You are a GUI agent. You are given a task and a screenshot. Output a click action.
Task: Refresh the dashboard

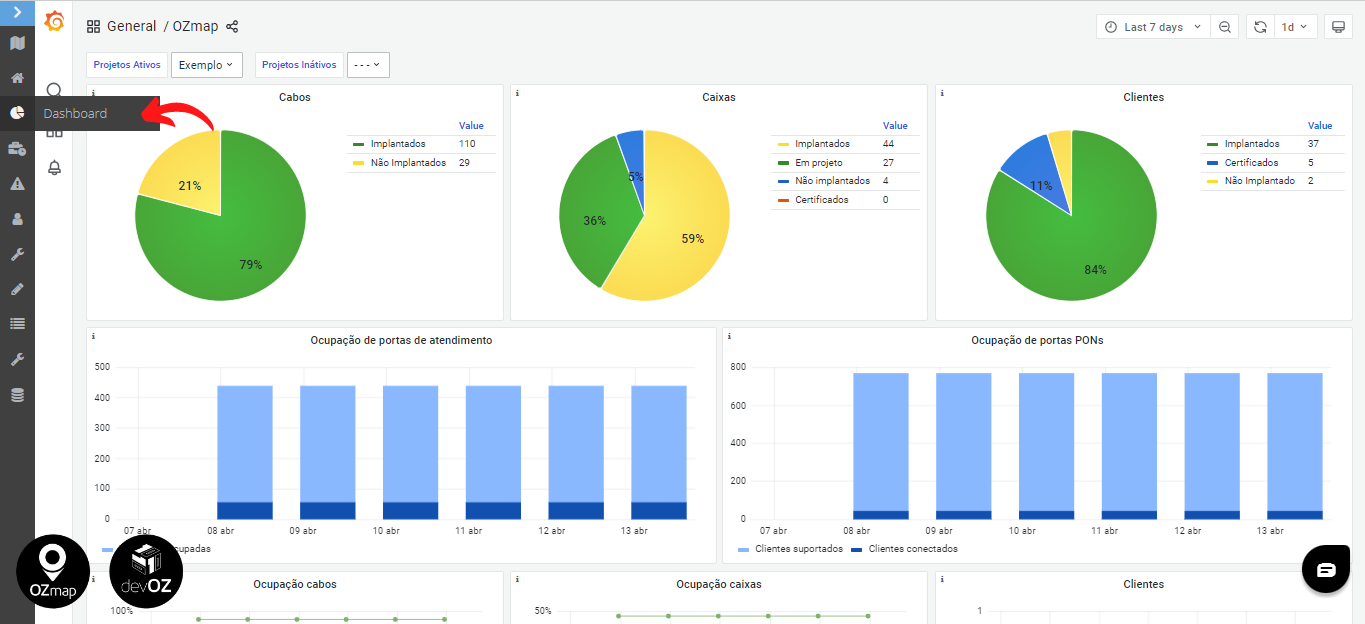click(x=1260, y=27)
